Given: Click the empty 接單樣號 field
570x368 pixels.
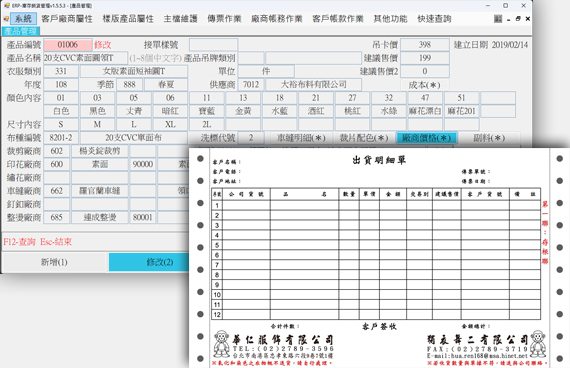Looking at the screenshot, I should point(213,45).
